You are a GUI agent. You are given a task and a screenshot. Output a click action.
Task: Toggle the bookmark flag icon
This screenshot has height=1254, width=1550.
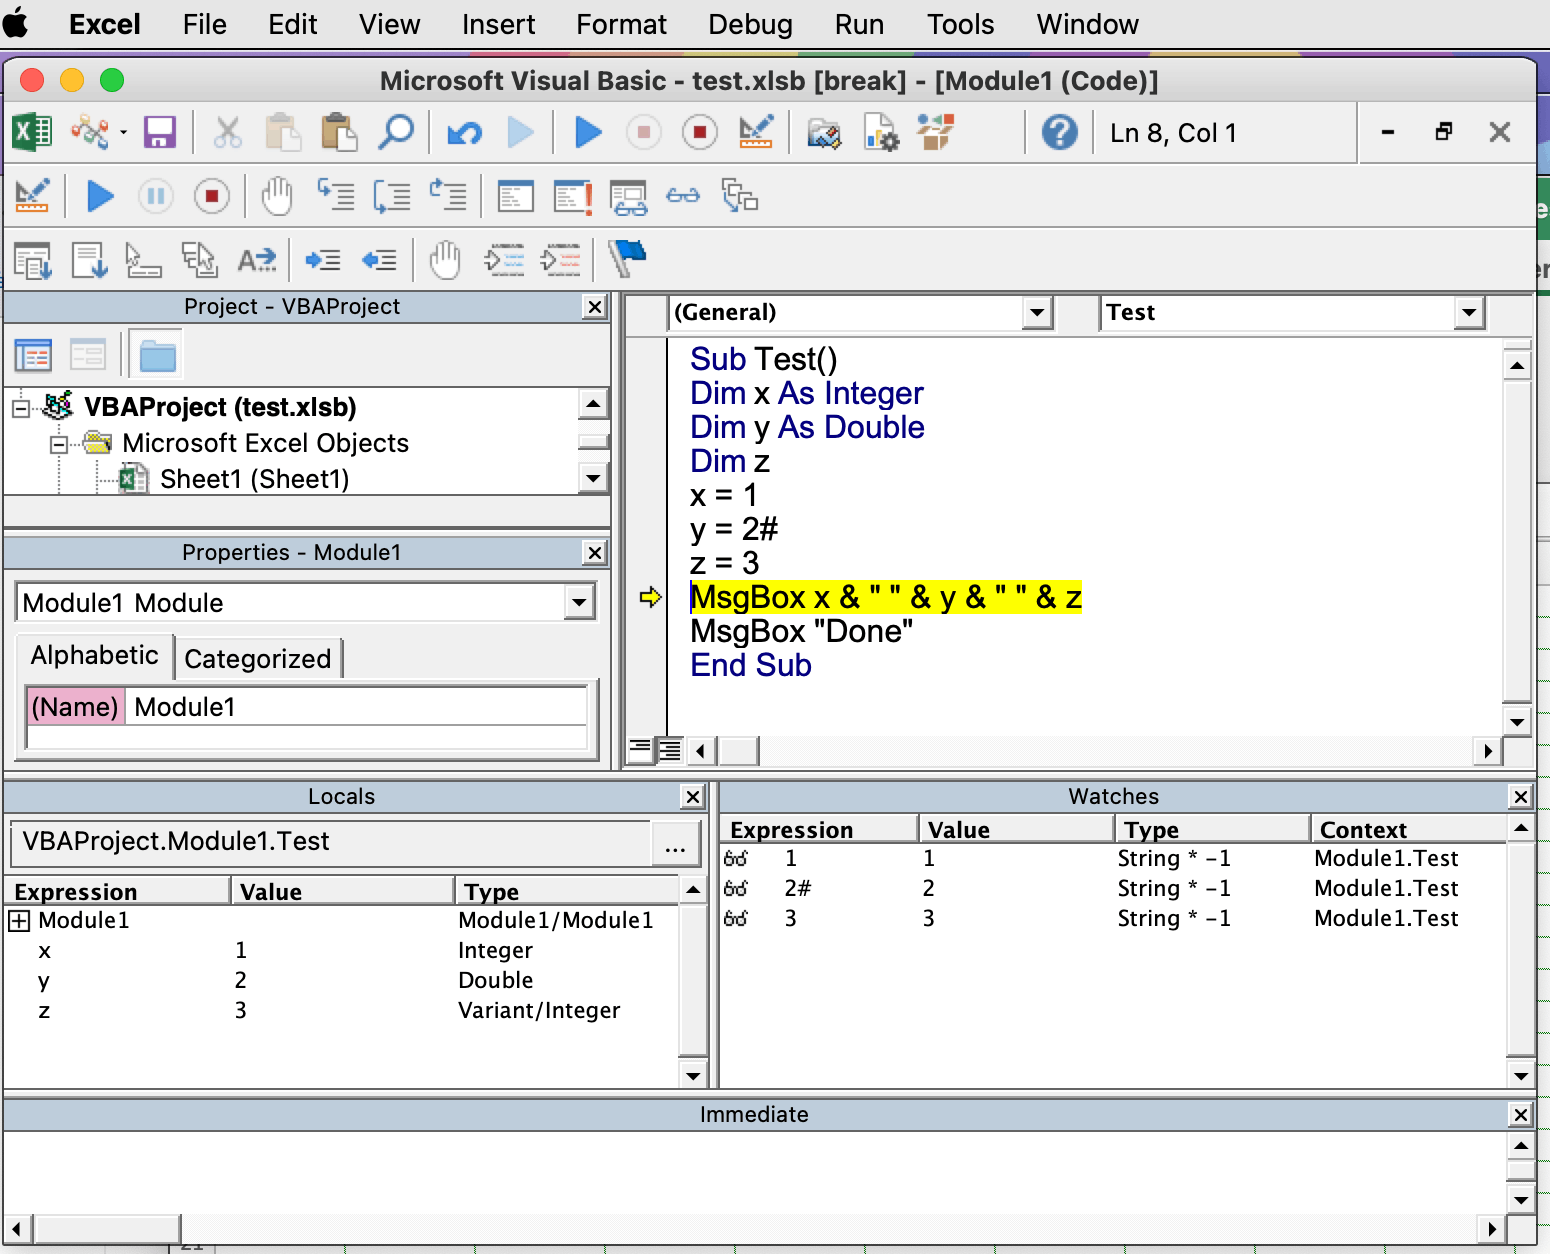tap(628, 258)
